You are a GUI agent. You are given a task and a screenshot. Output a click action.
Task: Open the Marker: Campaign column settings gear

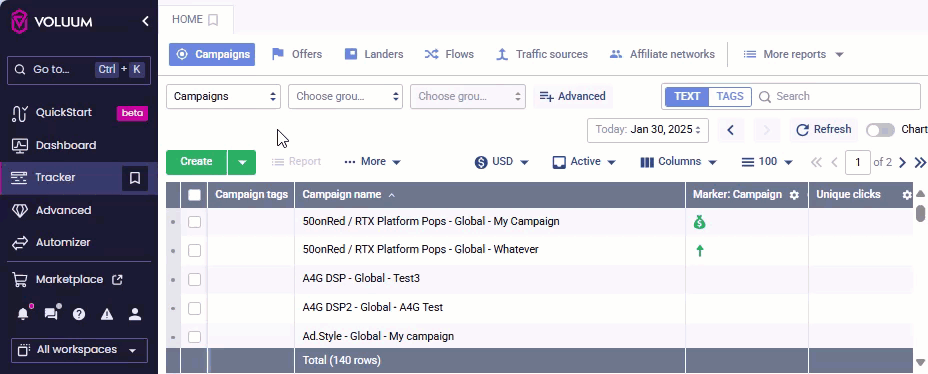click(x=794, y=195)
